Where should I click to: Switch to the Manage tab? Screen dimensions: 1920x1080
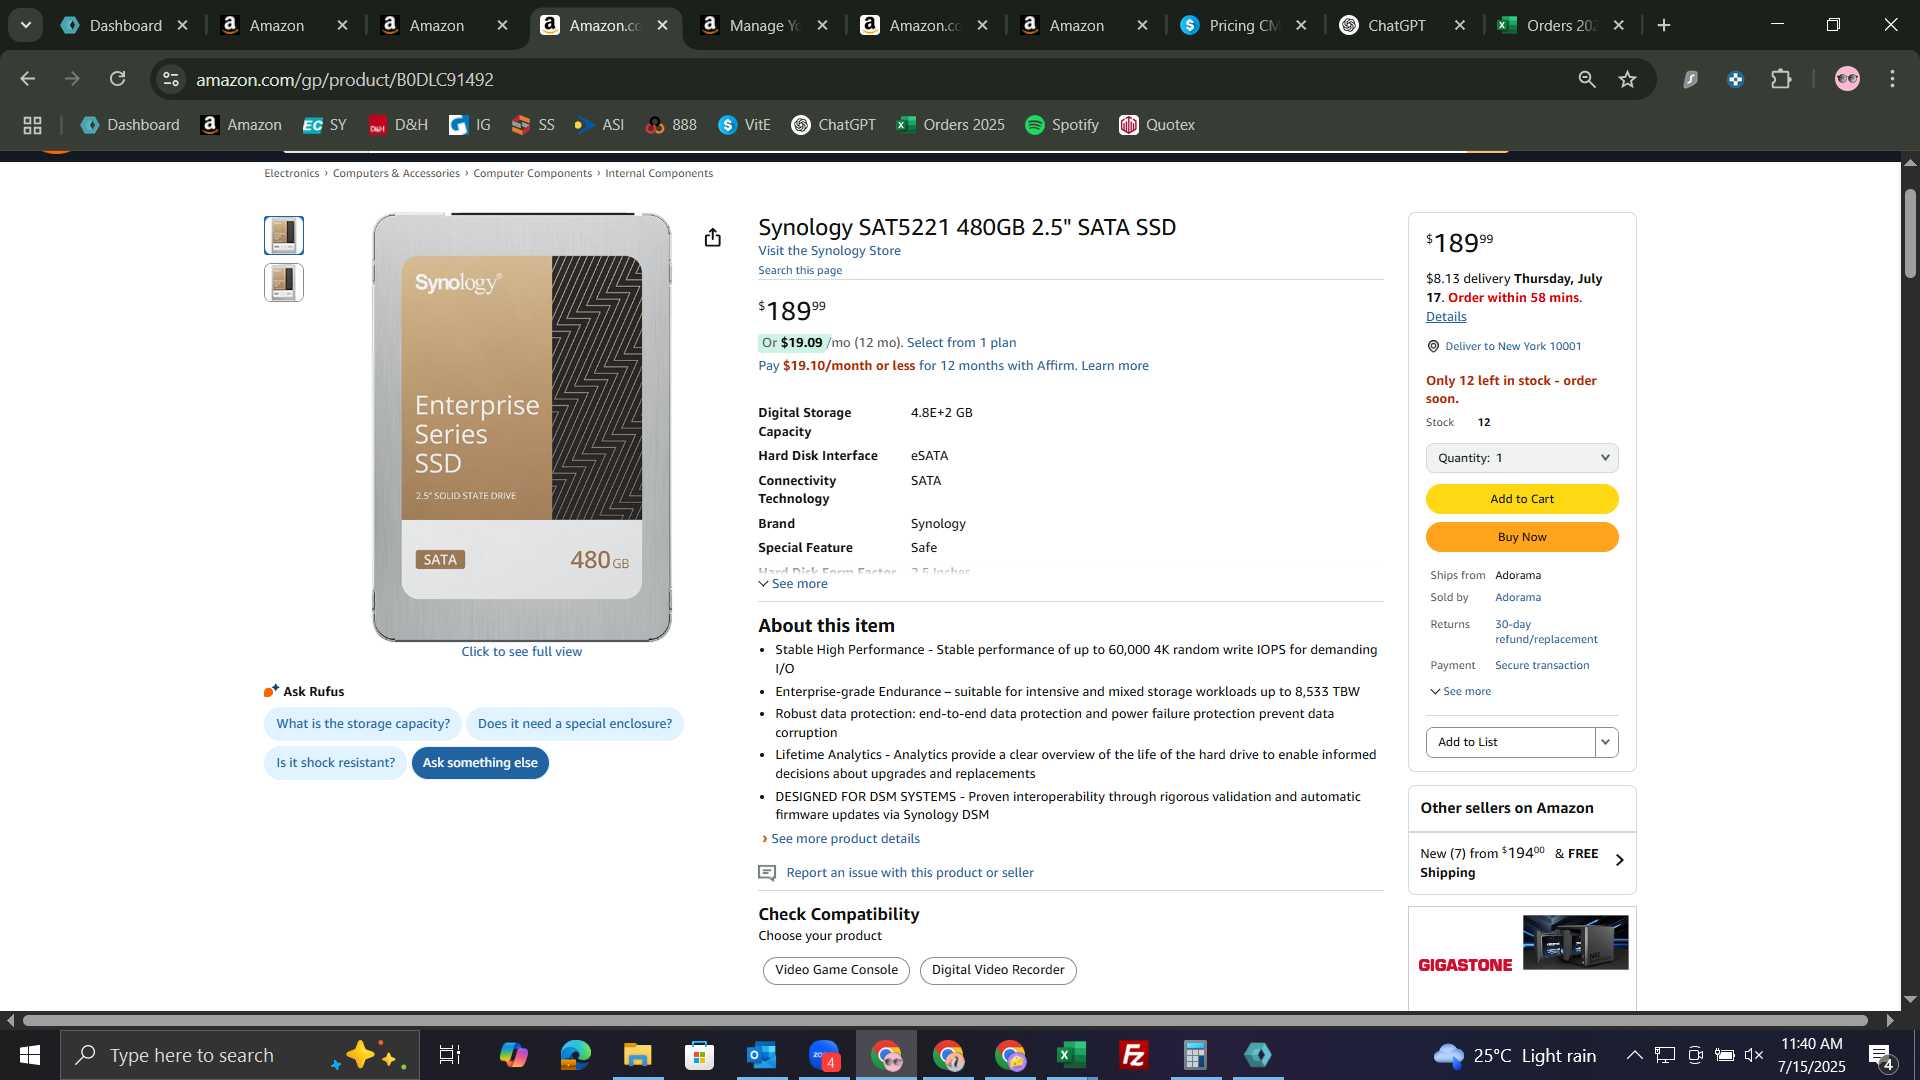click(x=765, y=25)
